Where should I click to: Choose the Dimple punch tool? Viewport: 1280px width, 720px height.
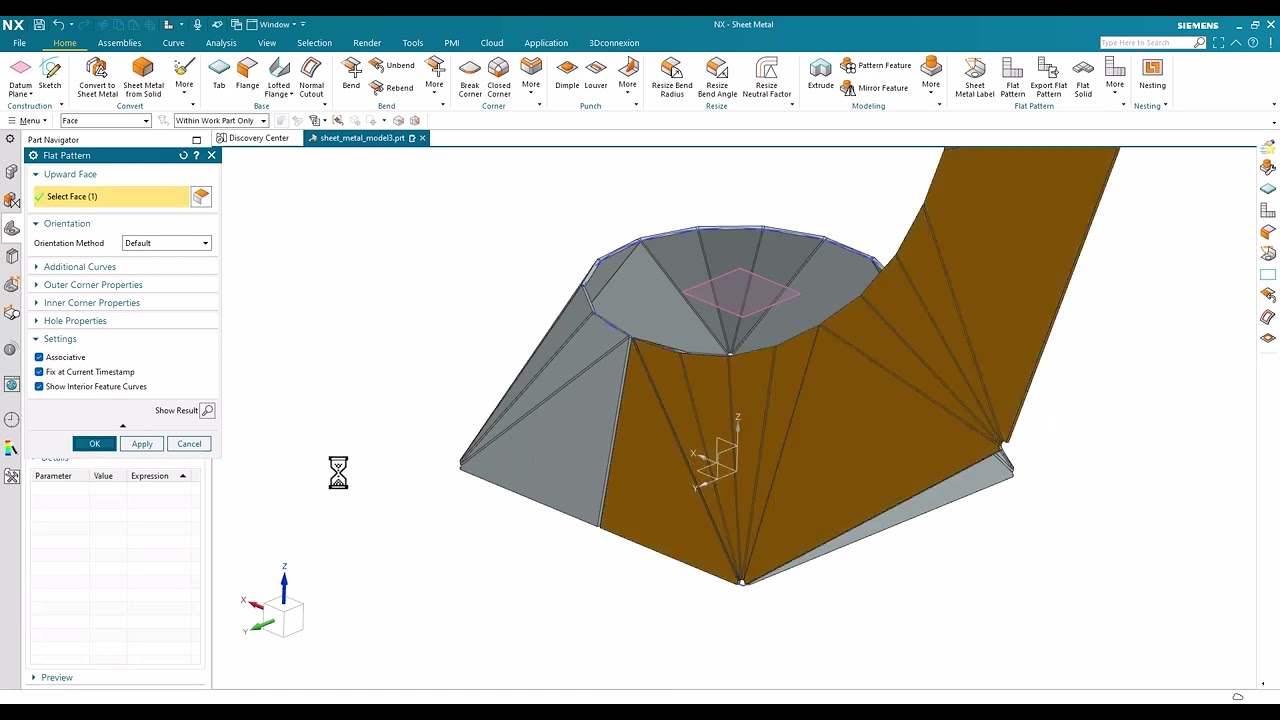pyautogui.click(x=567, y=73)
